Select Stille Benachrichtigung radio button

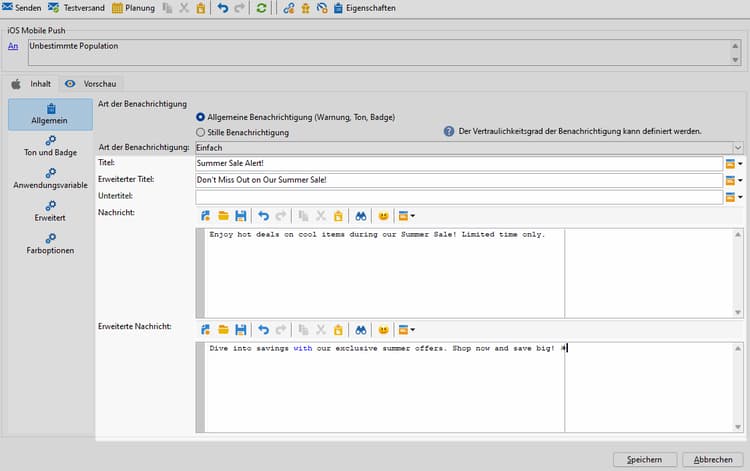point(200,132)
